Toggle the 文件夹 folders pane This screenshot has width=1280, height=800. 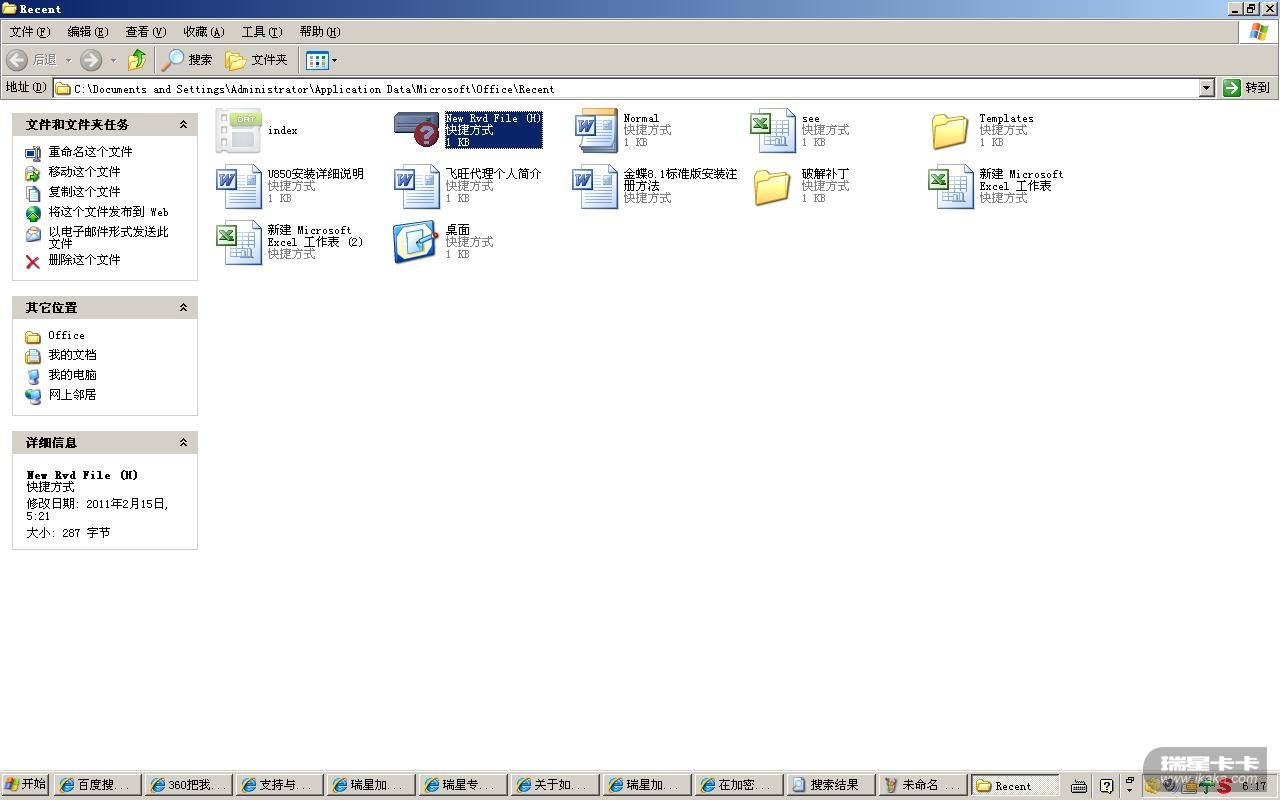257,60
